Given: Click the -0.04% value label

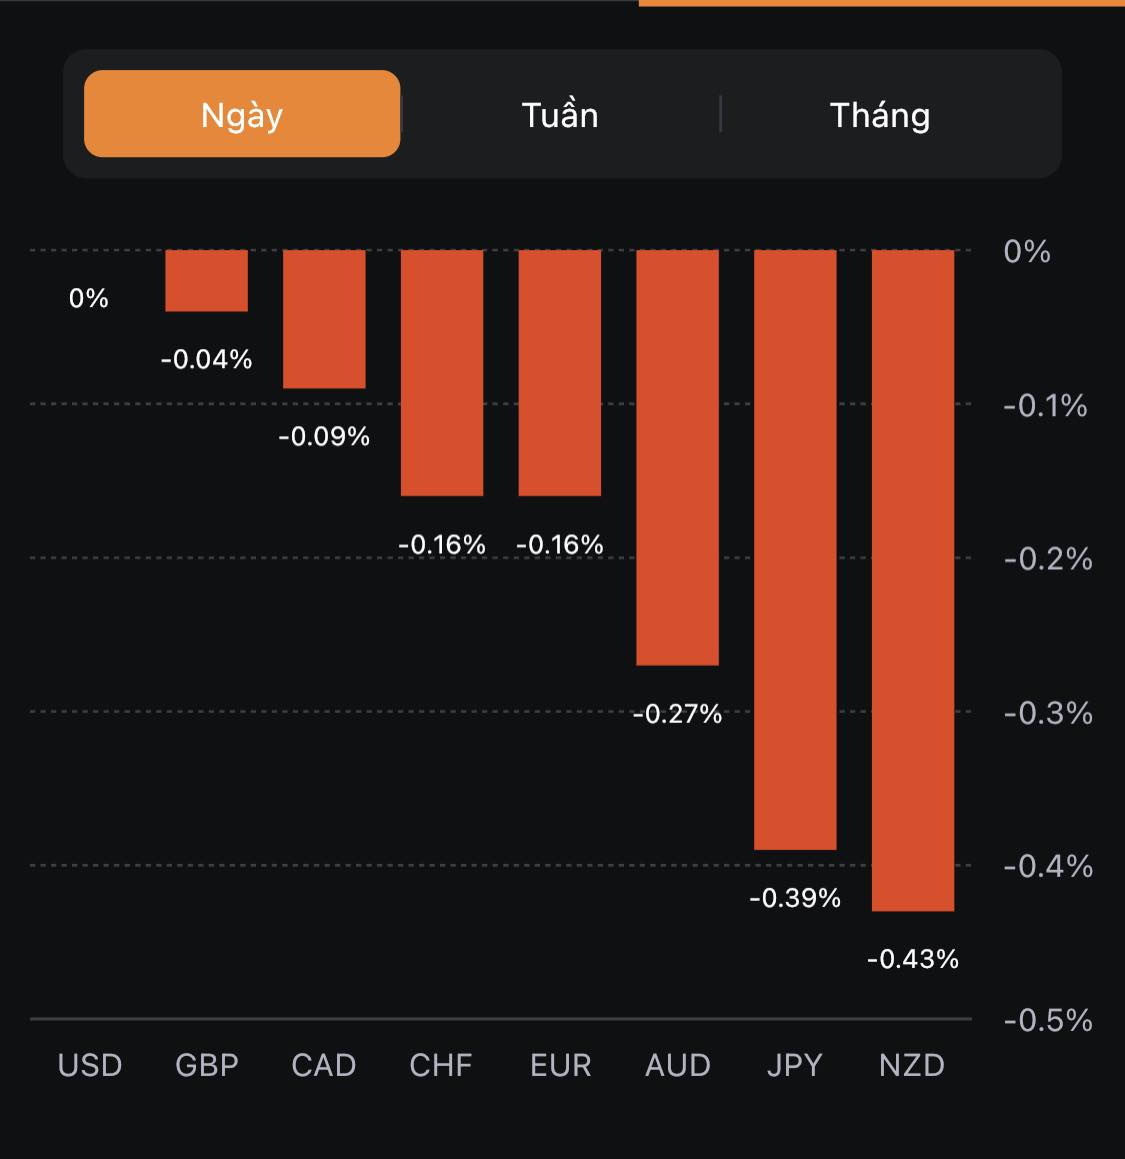Looking at the screenshot, I should point(206,359).
